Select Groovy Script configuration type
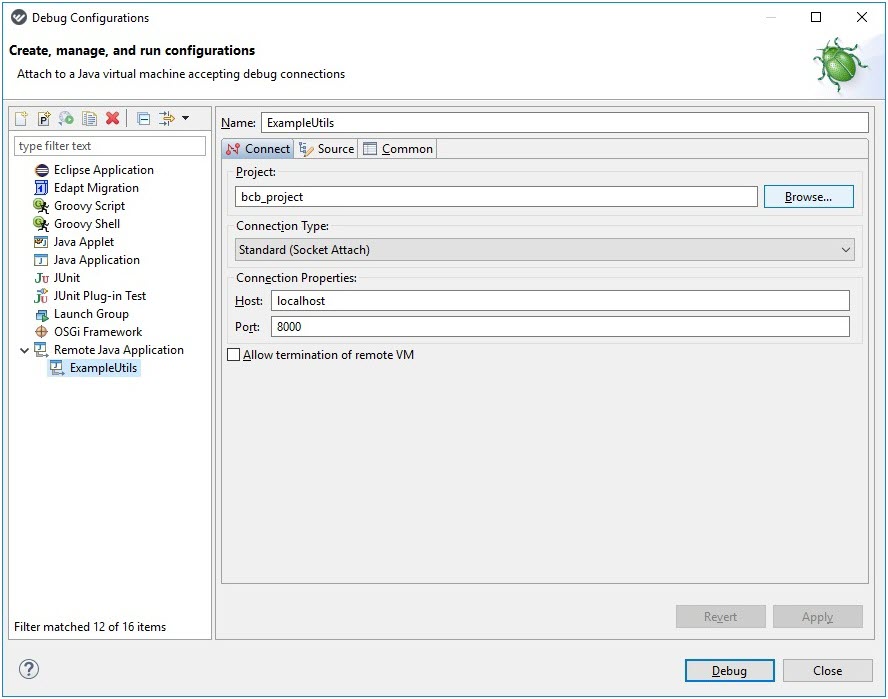This screenshot has width=888, height=699. click(89, 206)
